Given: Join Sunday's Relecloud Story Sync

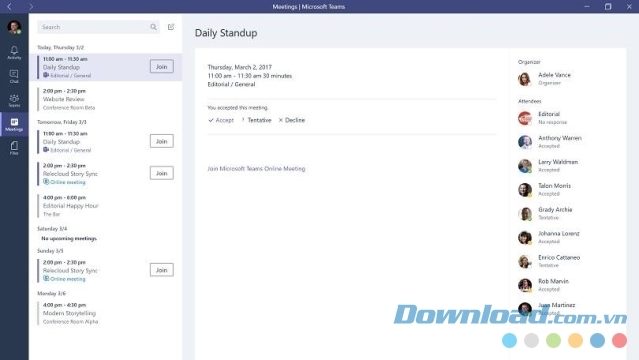Looking at the screenshot, I should point(161,270).
